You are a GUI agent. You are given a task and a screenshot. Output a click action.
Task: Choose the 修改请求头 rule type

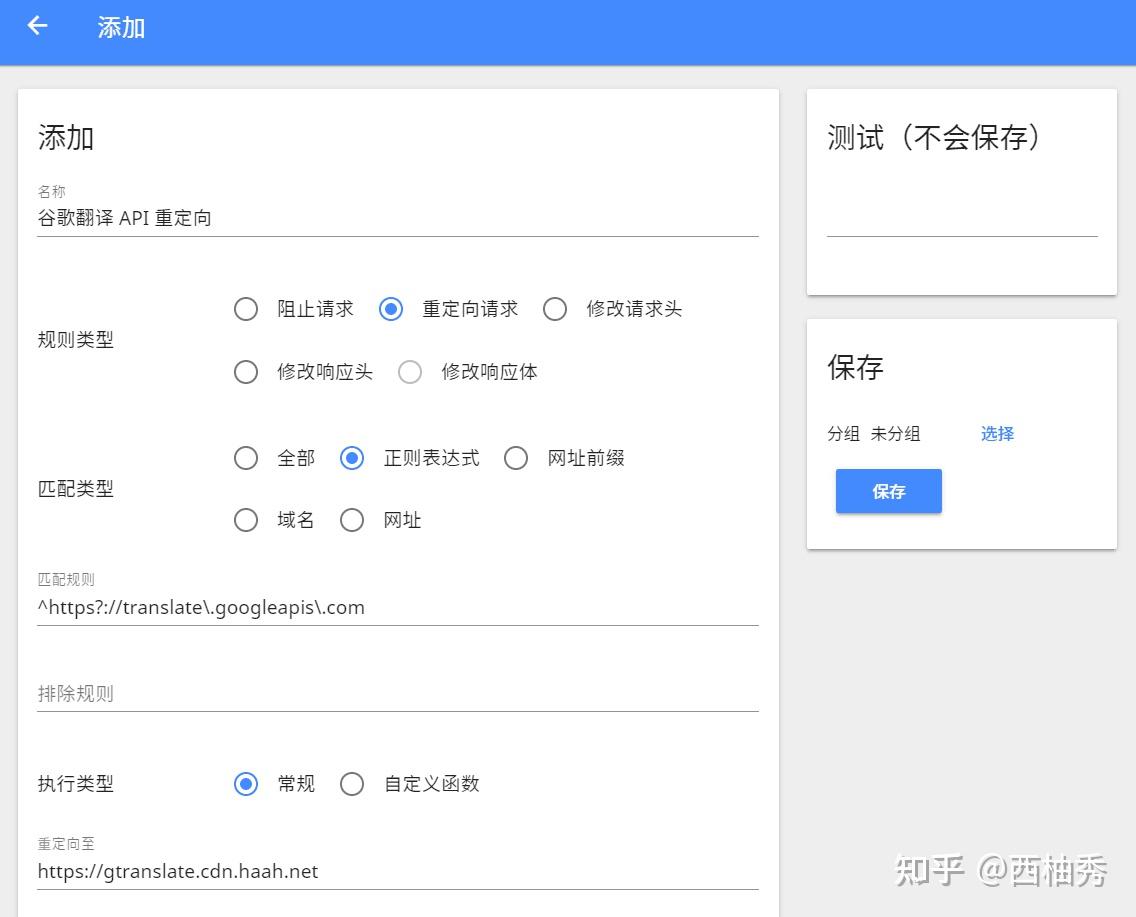(x=555, y=309)
